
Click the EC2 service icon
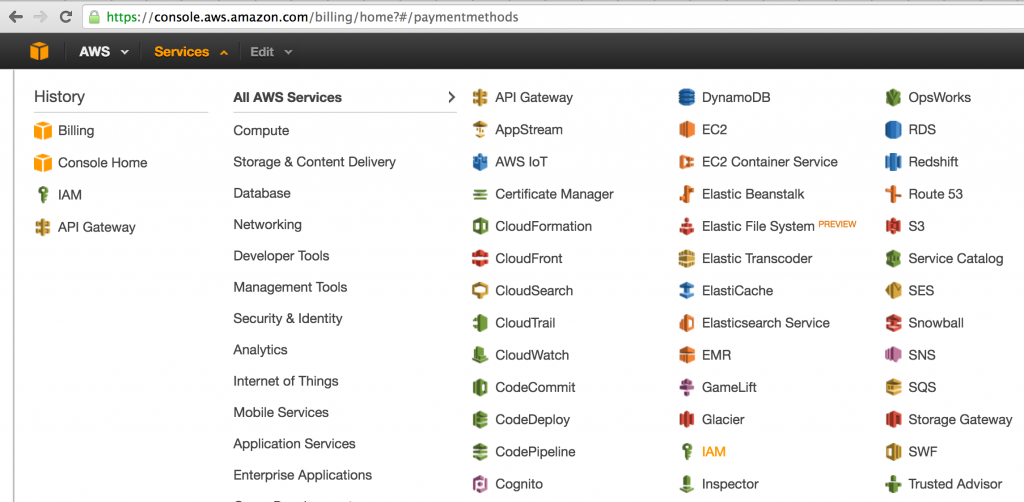pyautogui.click(x=687, y=130)
